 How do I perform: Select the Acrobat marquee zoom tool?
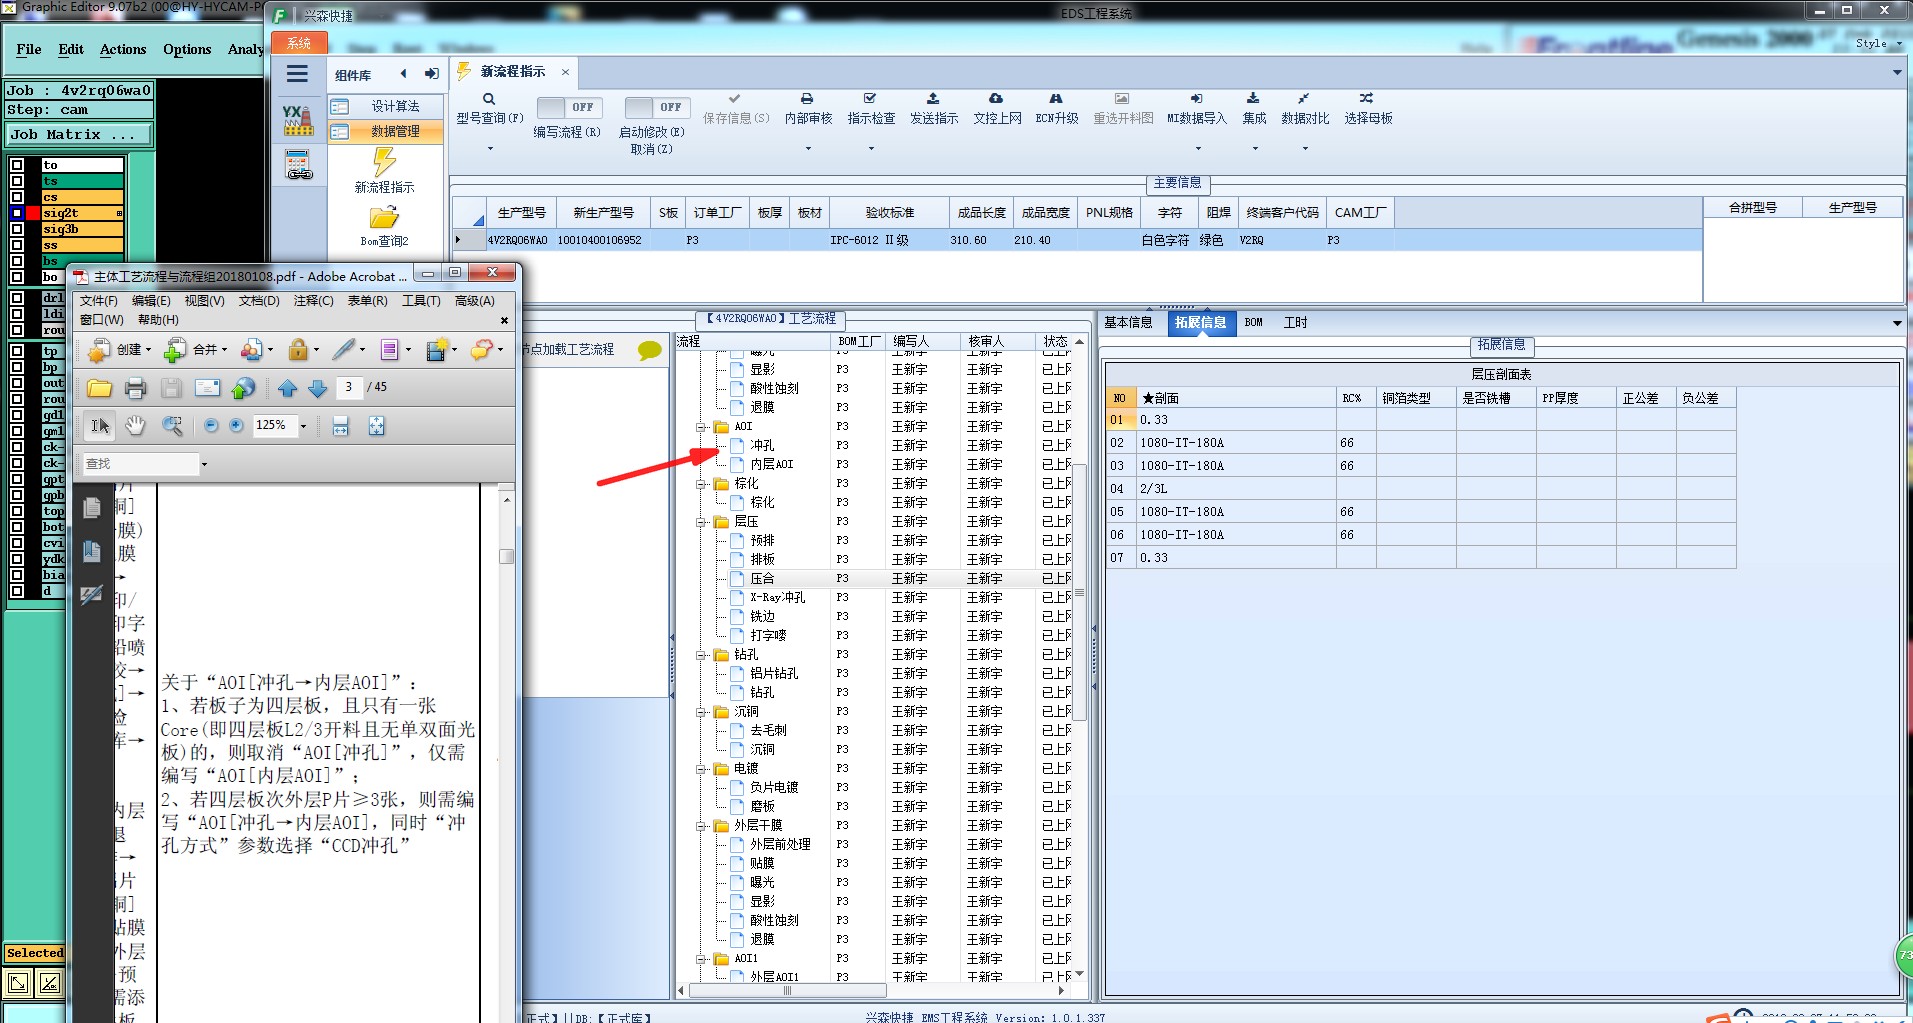coord(172,426)
